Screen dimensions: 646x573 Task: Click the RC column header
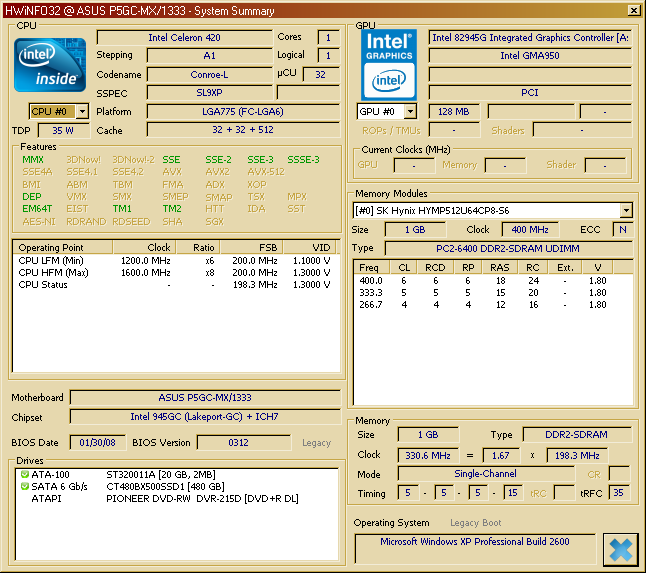point(533,267)
